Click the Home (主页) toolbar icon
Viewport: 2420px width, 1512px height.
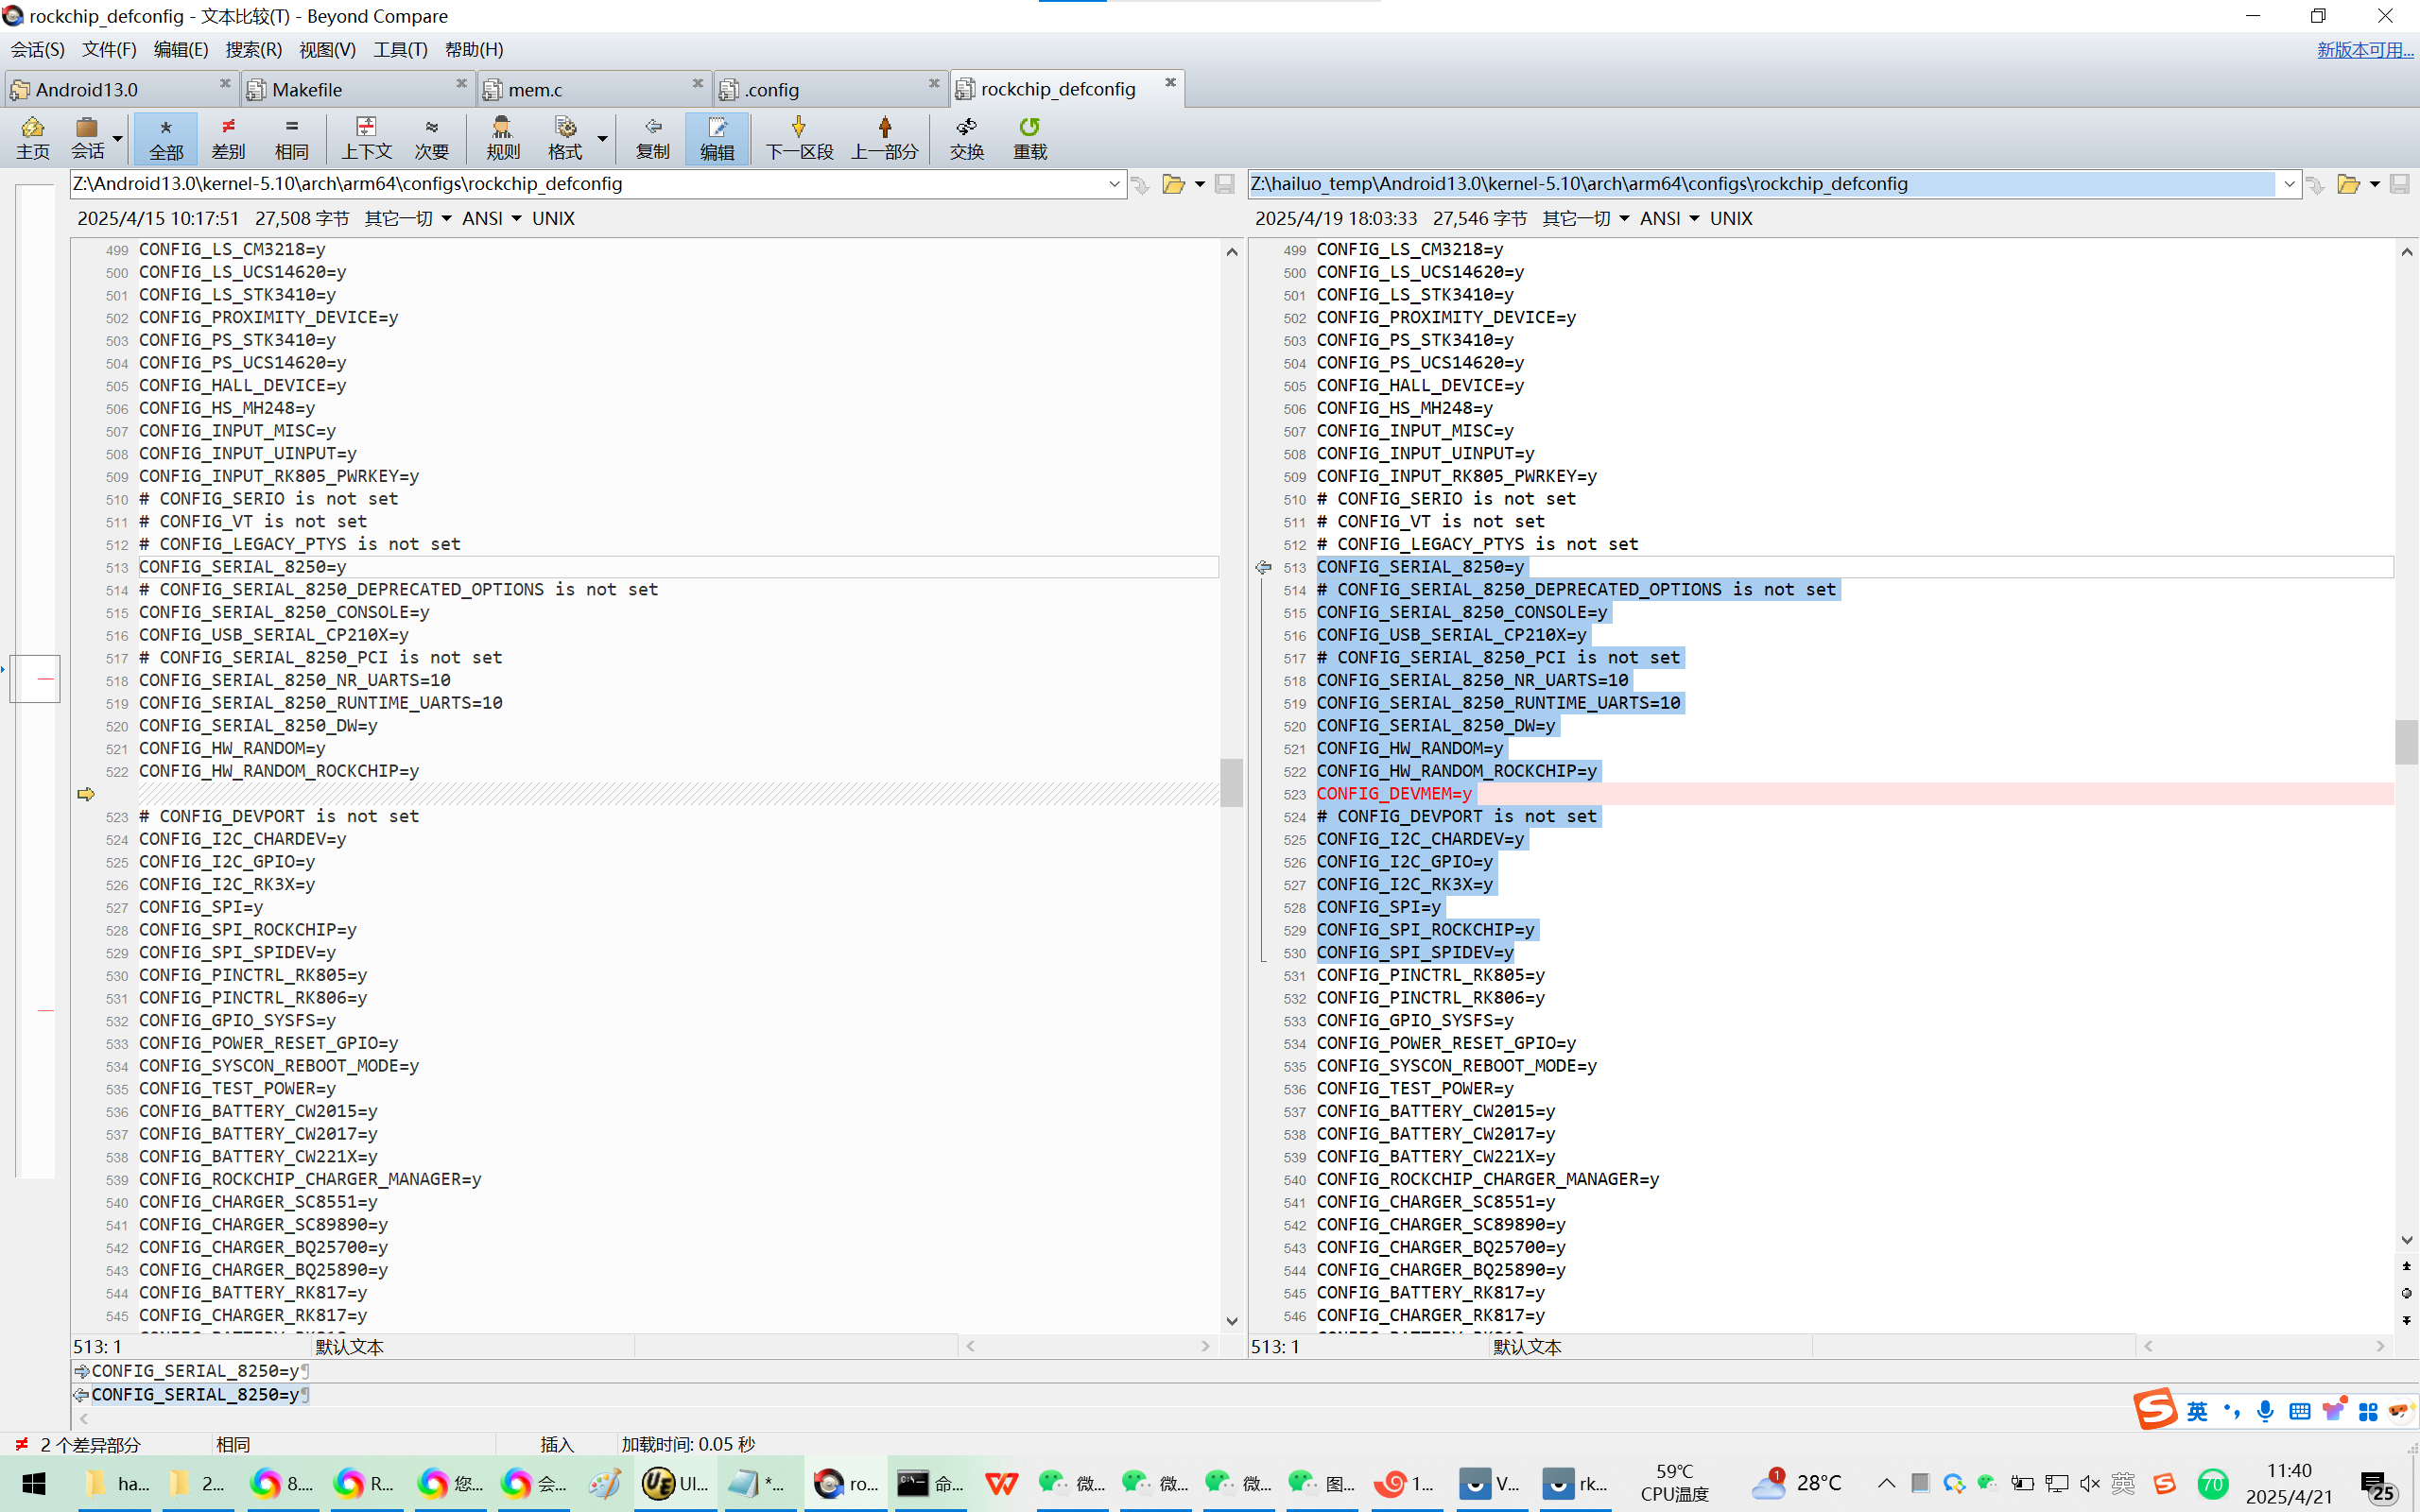click(x=32, y=137)
